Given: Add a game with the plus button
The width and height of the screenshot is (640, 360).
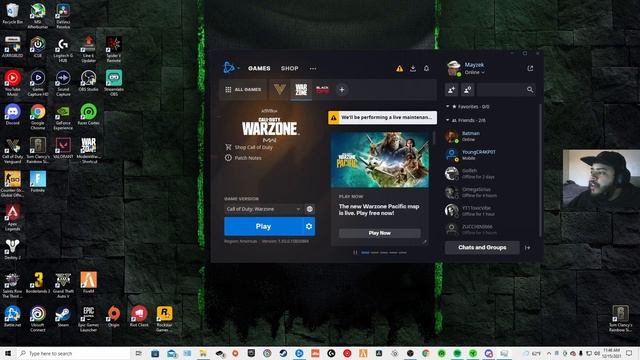Looking at the screenshot, I should pyautogui.click(x=342, y=90).
